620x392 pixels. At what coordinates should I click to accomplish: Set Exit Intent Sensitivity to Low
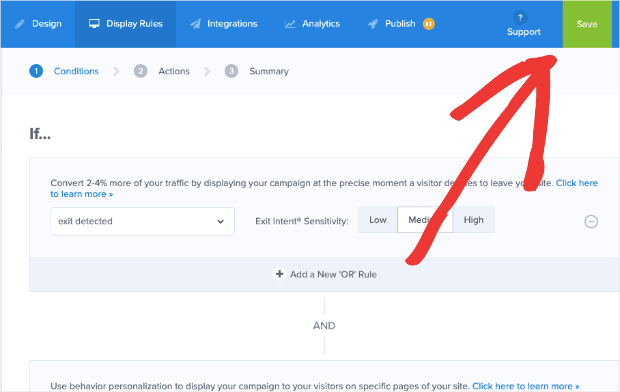point(378,220)
